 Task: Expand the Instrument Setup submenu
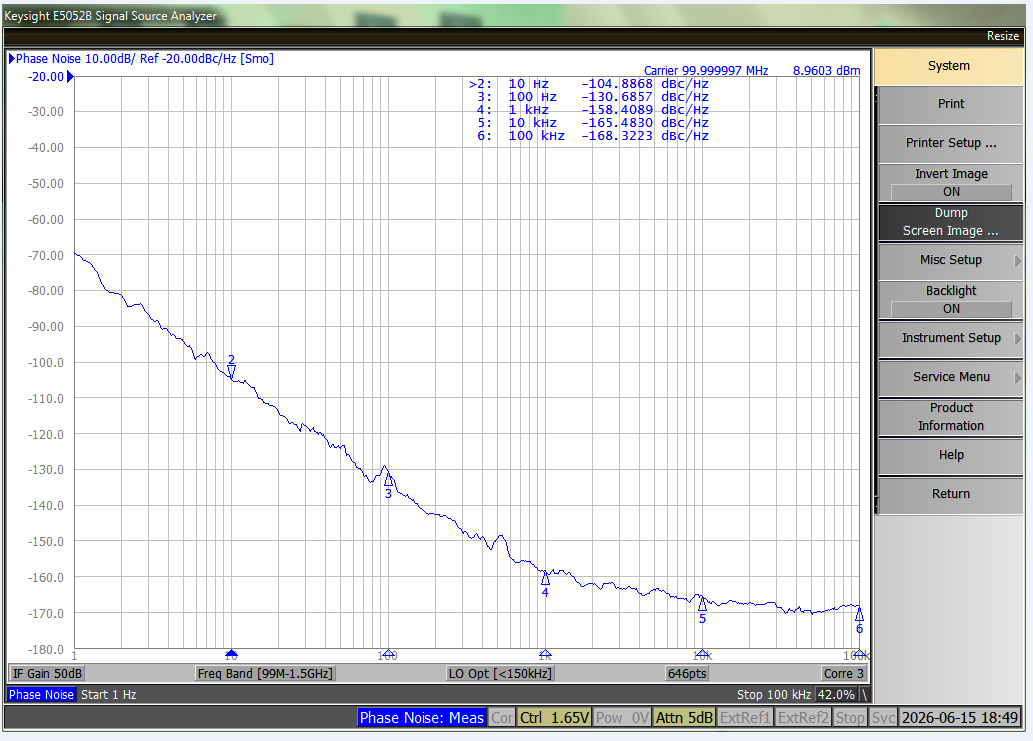(x=951, y=338)
